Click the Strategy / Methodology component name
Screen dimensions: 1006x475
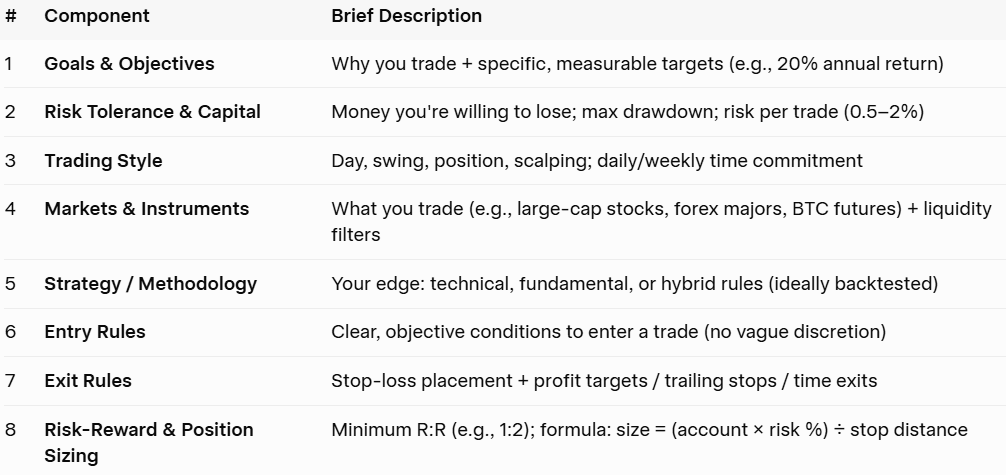(x=150, y=284)
